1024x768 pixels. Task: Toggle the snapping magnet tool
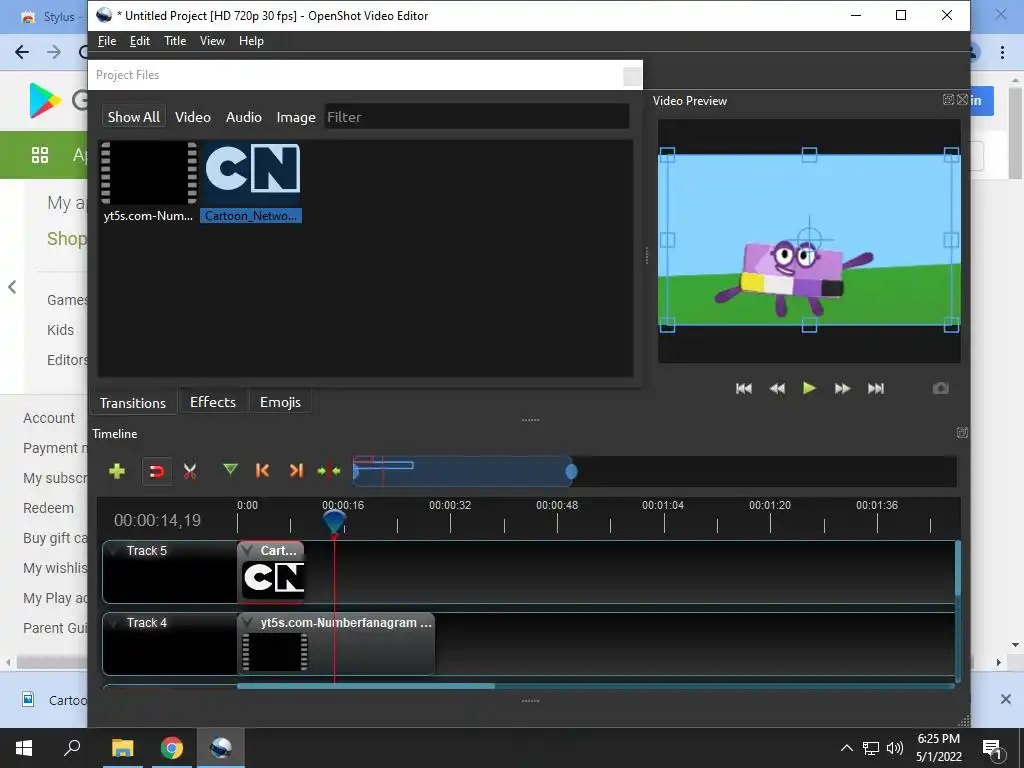157,471
